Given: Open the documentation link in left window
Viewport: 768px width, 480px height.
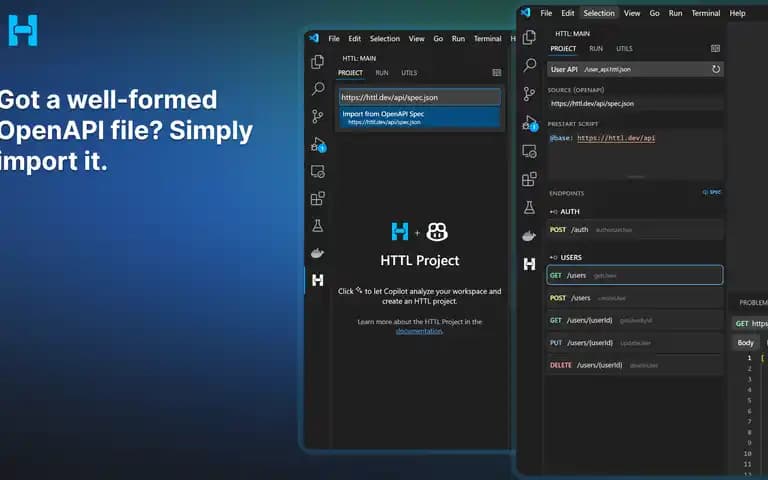Looking at the screenshot, I should (x=419, y=331).
